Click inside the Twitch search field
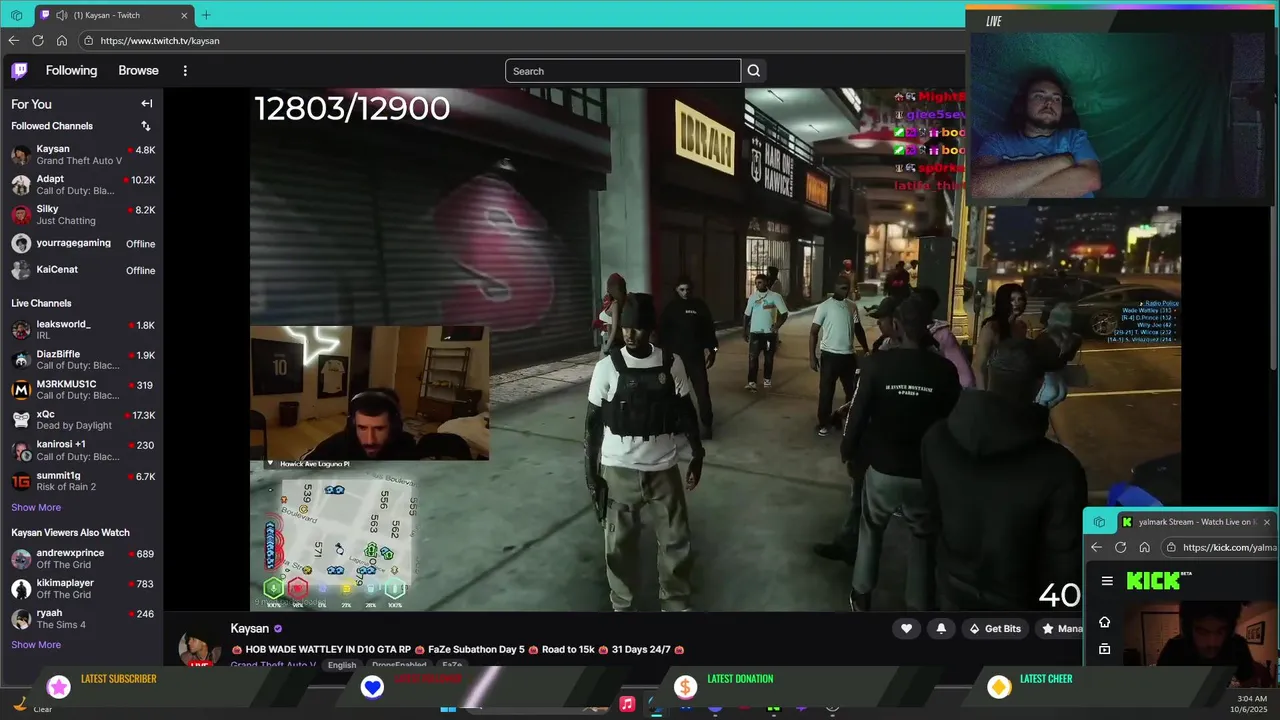The image size is (1280, 720). (623, 71)
